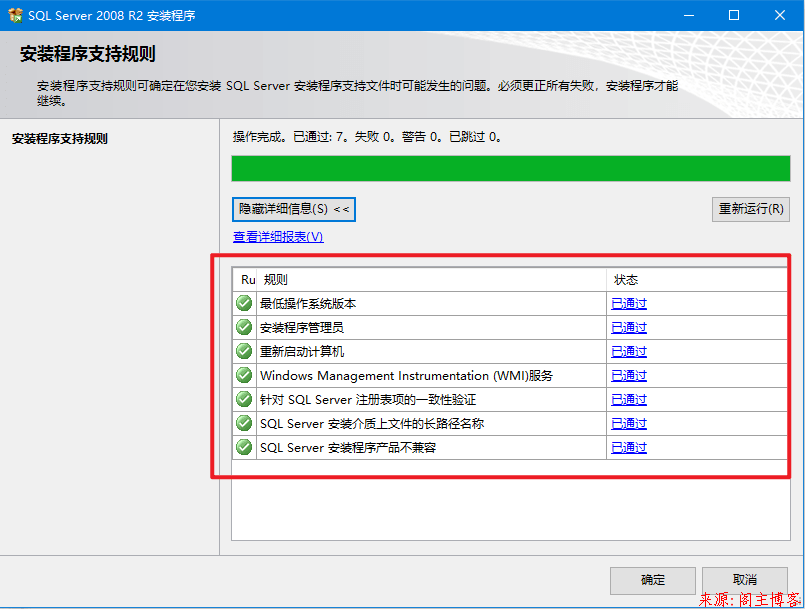Collapse details with 隐藏详细信息(S) button
805x609 pixels.
click(294, 209)
